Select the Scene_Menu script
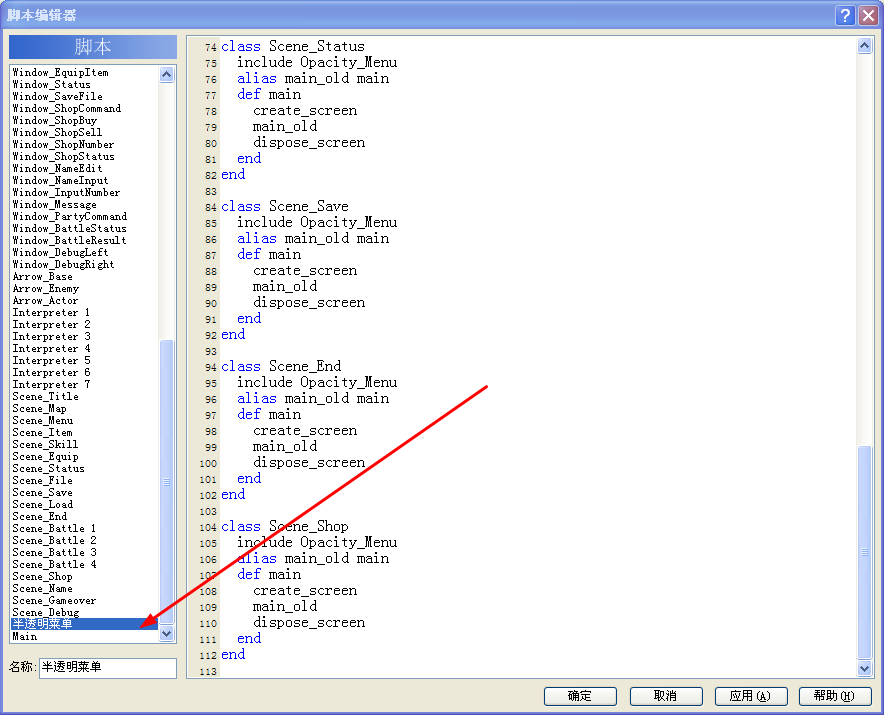Viewport: 884px width, 715px height. 85,421
